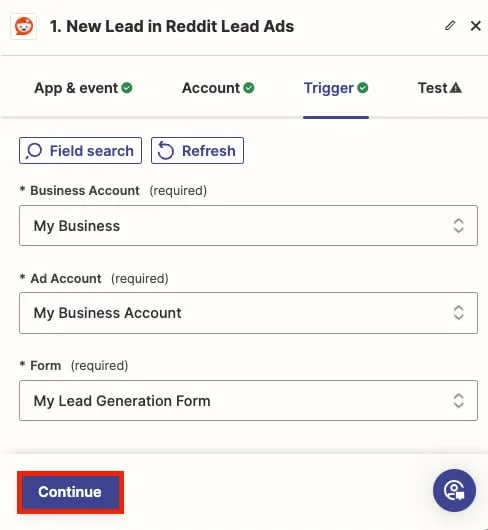Open the Account tab
The height and width of the screenshot is (530, 488).
pyautogui.click(x=218, y=88)
